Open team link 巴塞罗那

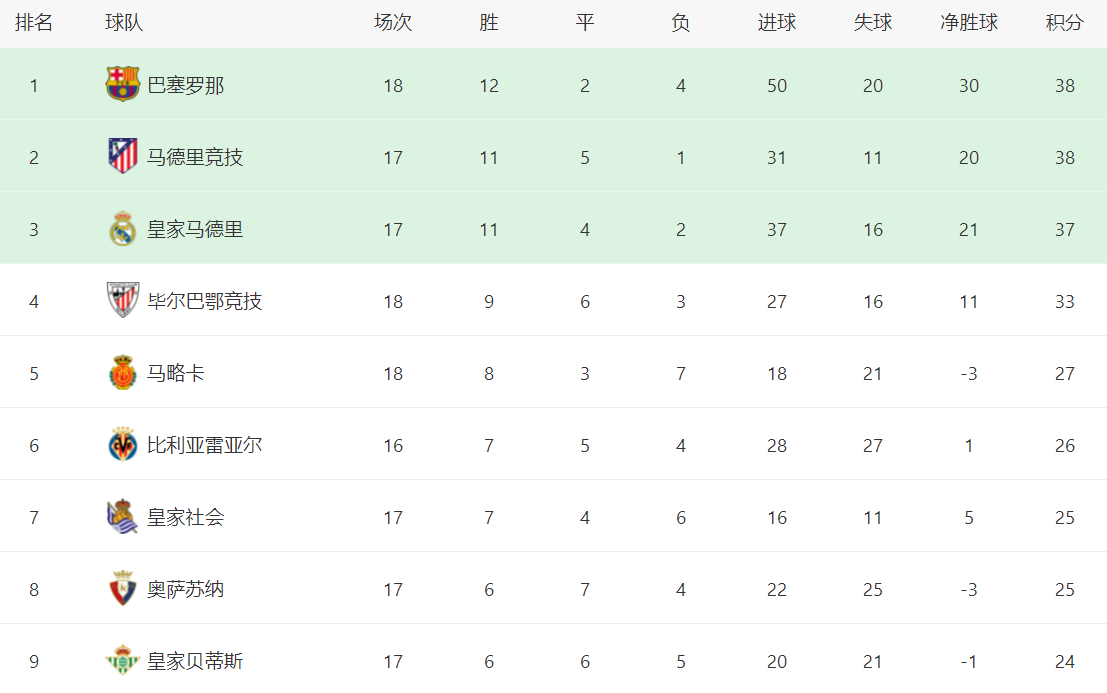(x=186, y=85)
